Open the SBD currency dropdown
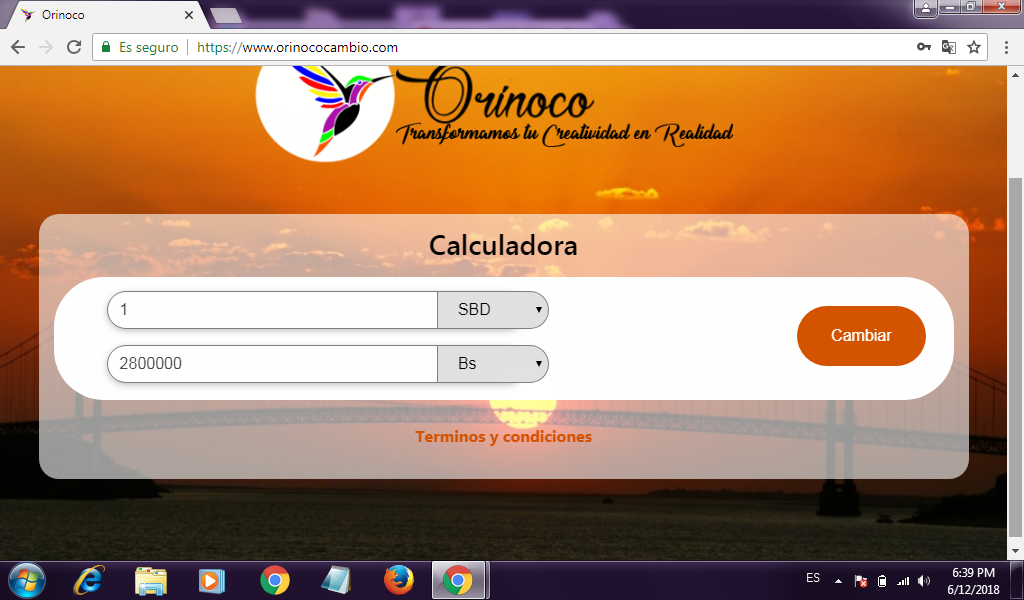The image size is (1024, 600). [493, 309]
